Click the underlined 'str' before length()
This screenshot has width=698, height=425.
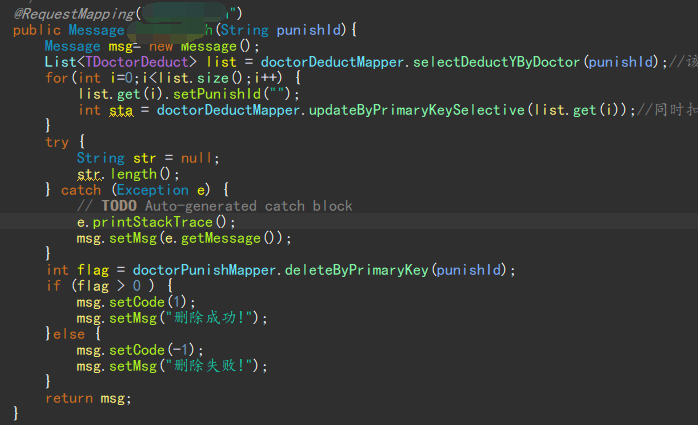pyautogui.click(x=89, y=174)
